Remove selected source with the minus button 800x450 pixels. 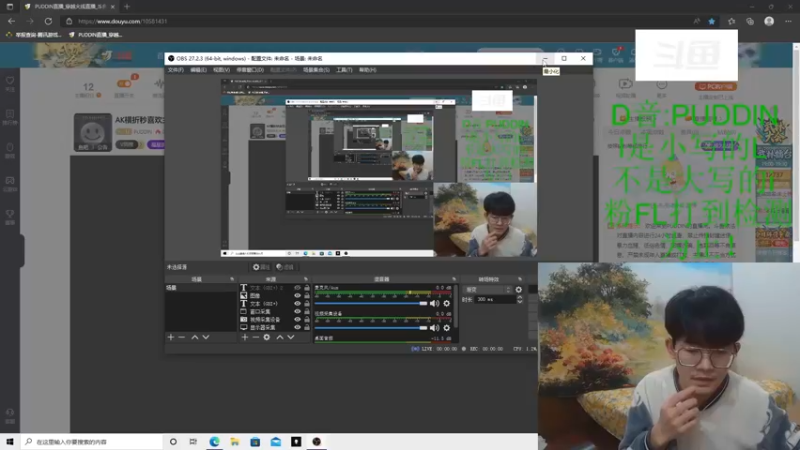point(256,337)
